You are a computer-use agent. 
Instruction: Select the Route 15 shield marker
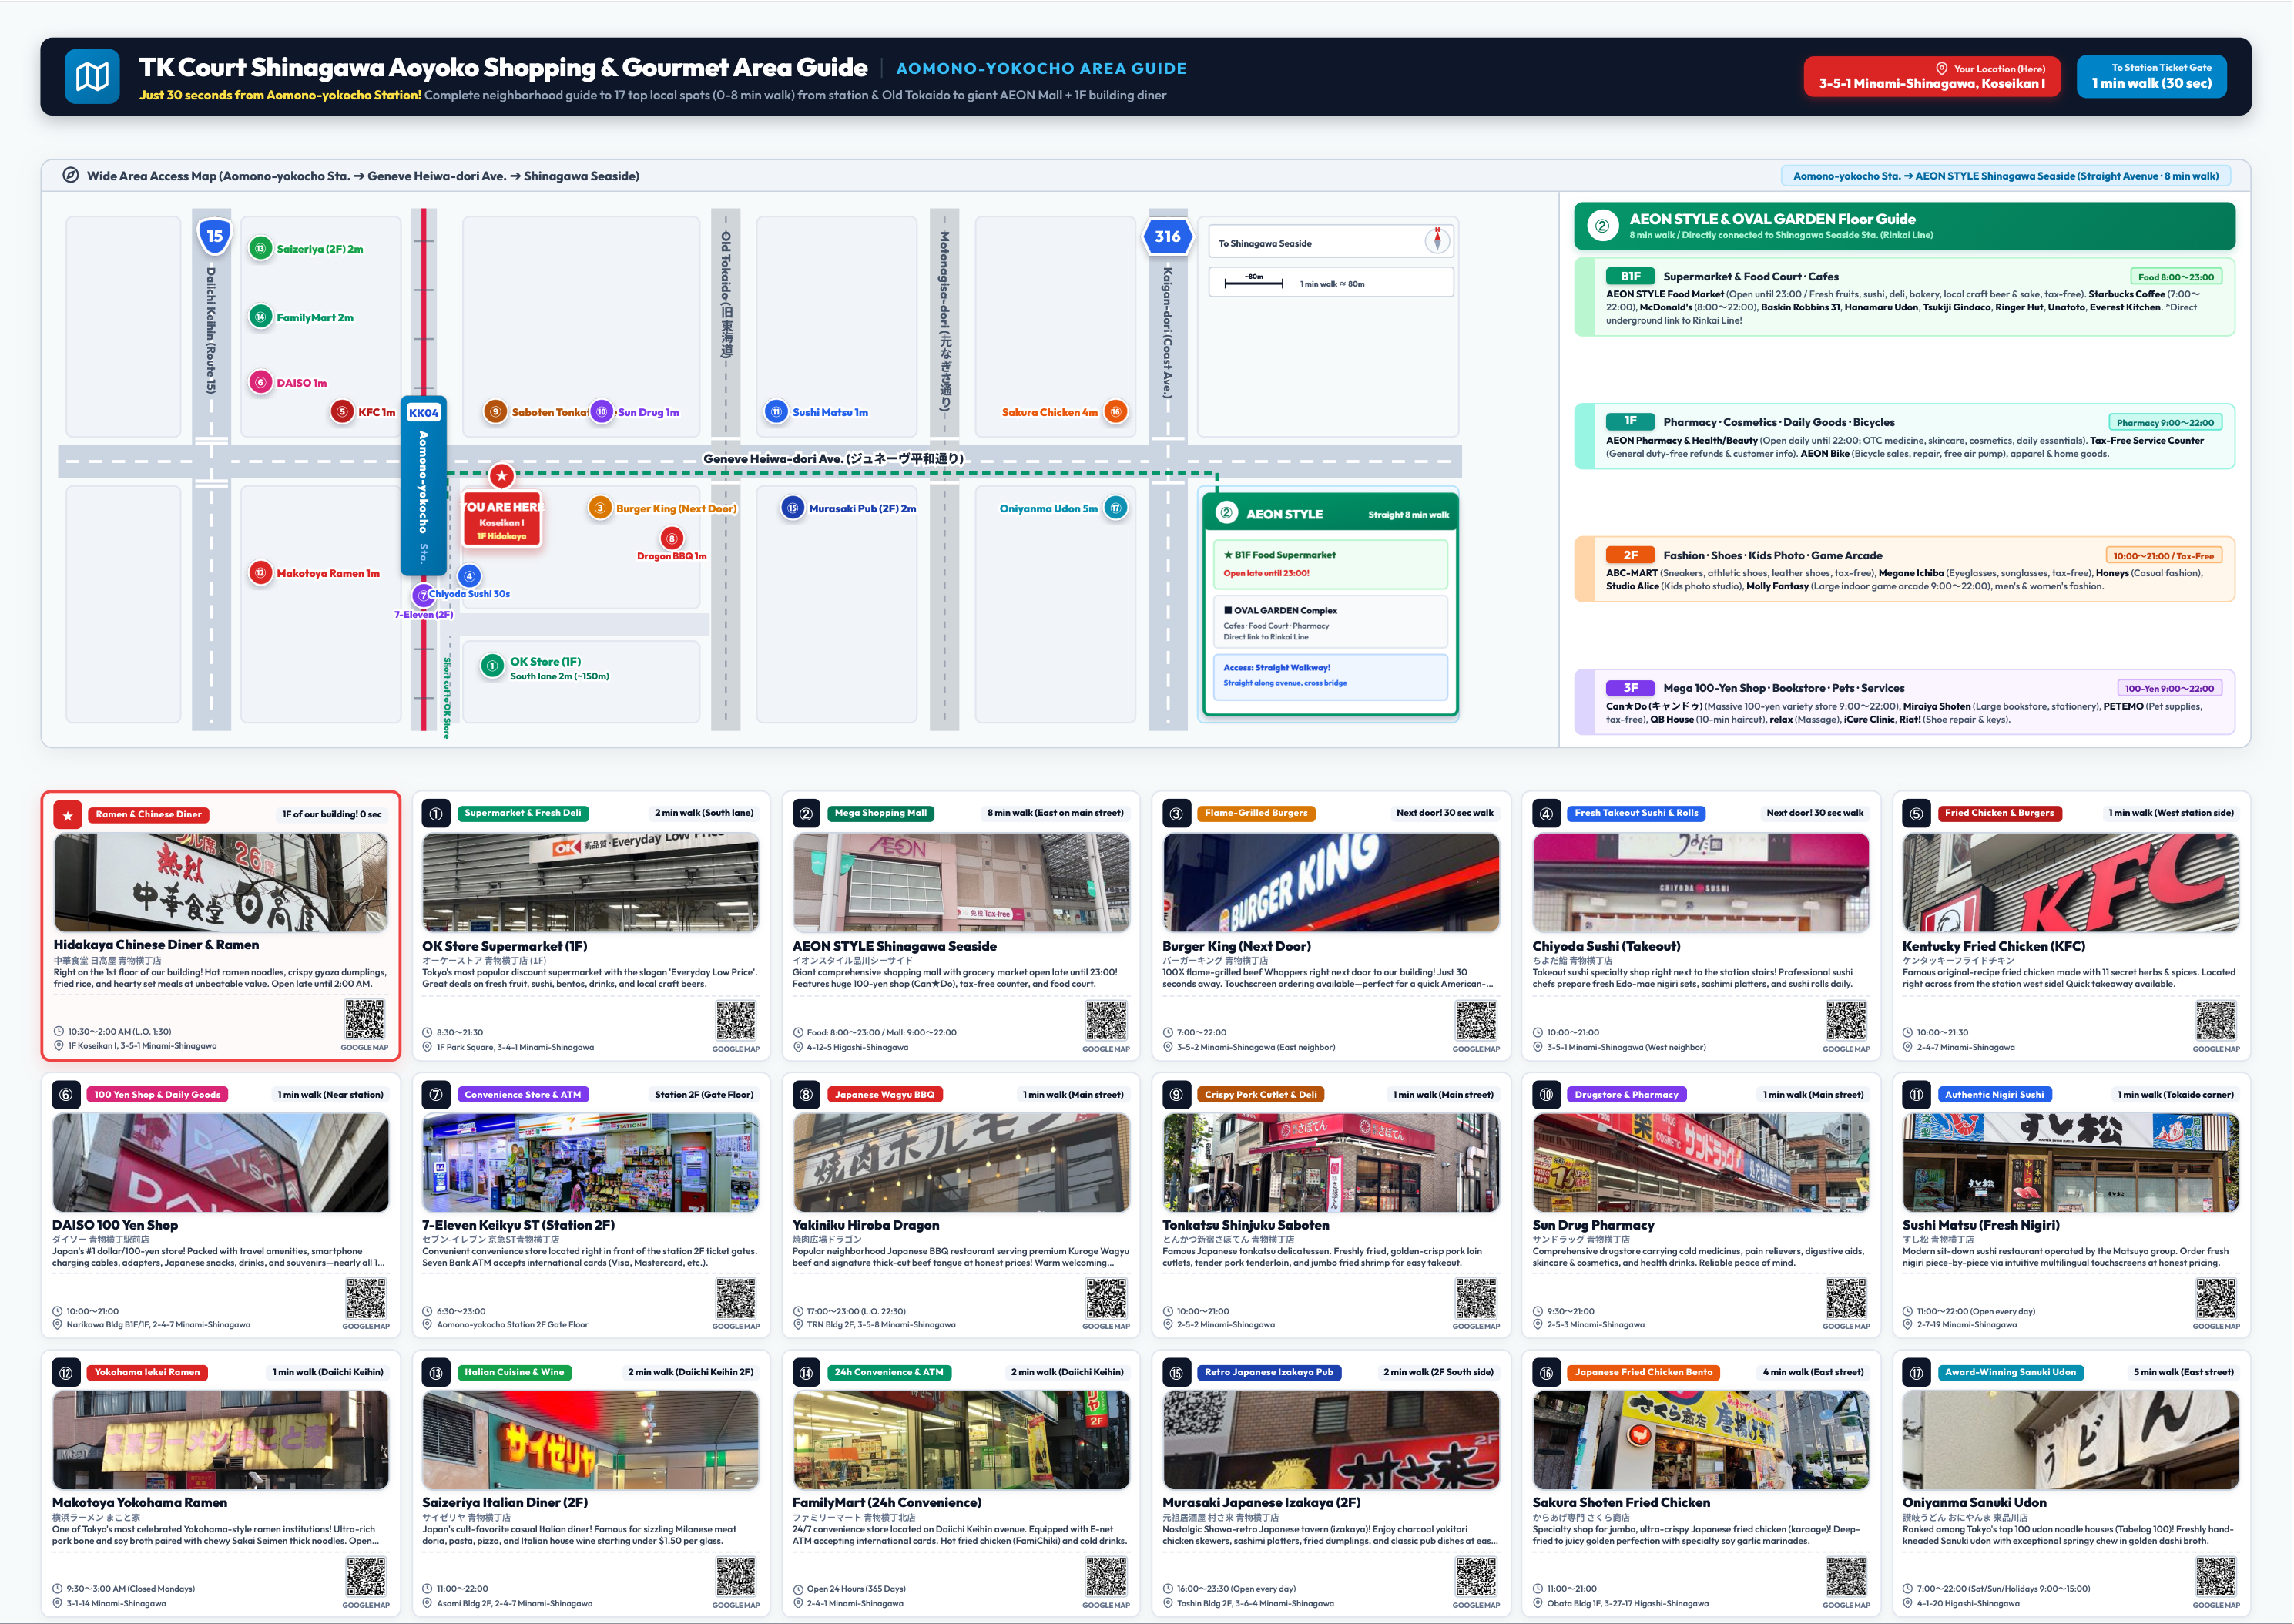pos(214,237)
